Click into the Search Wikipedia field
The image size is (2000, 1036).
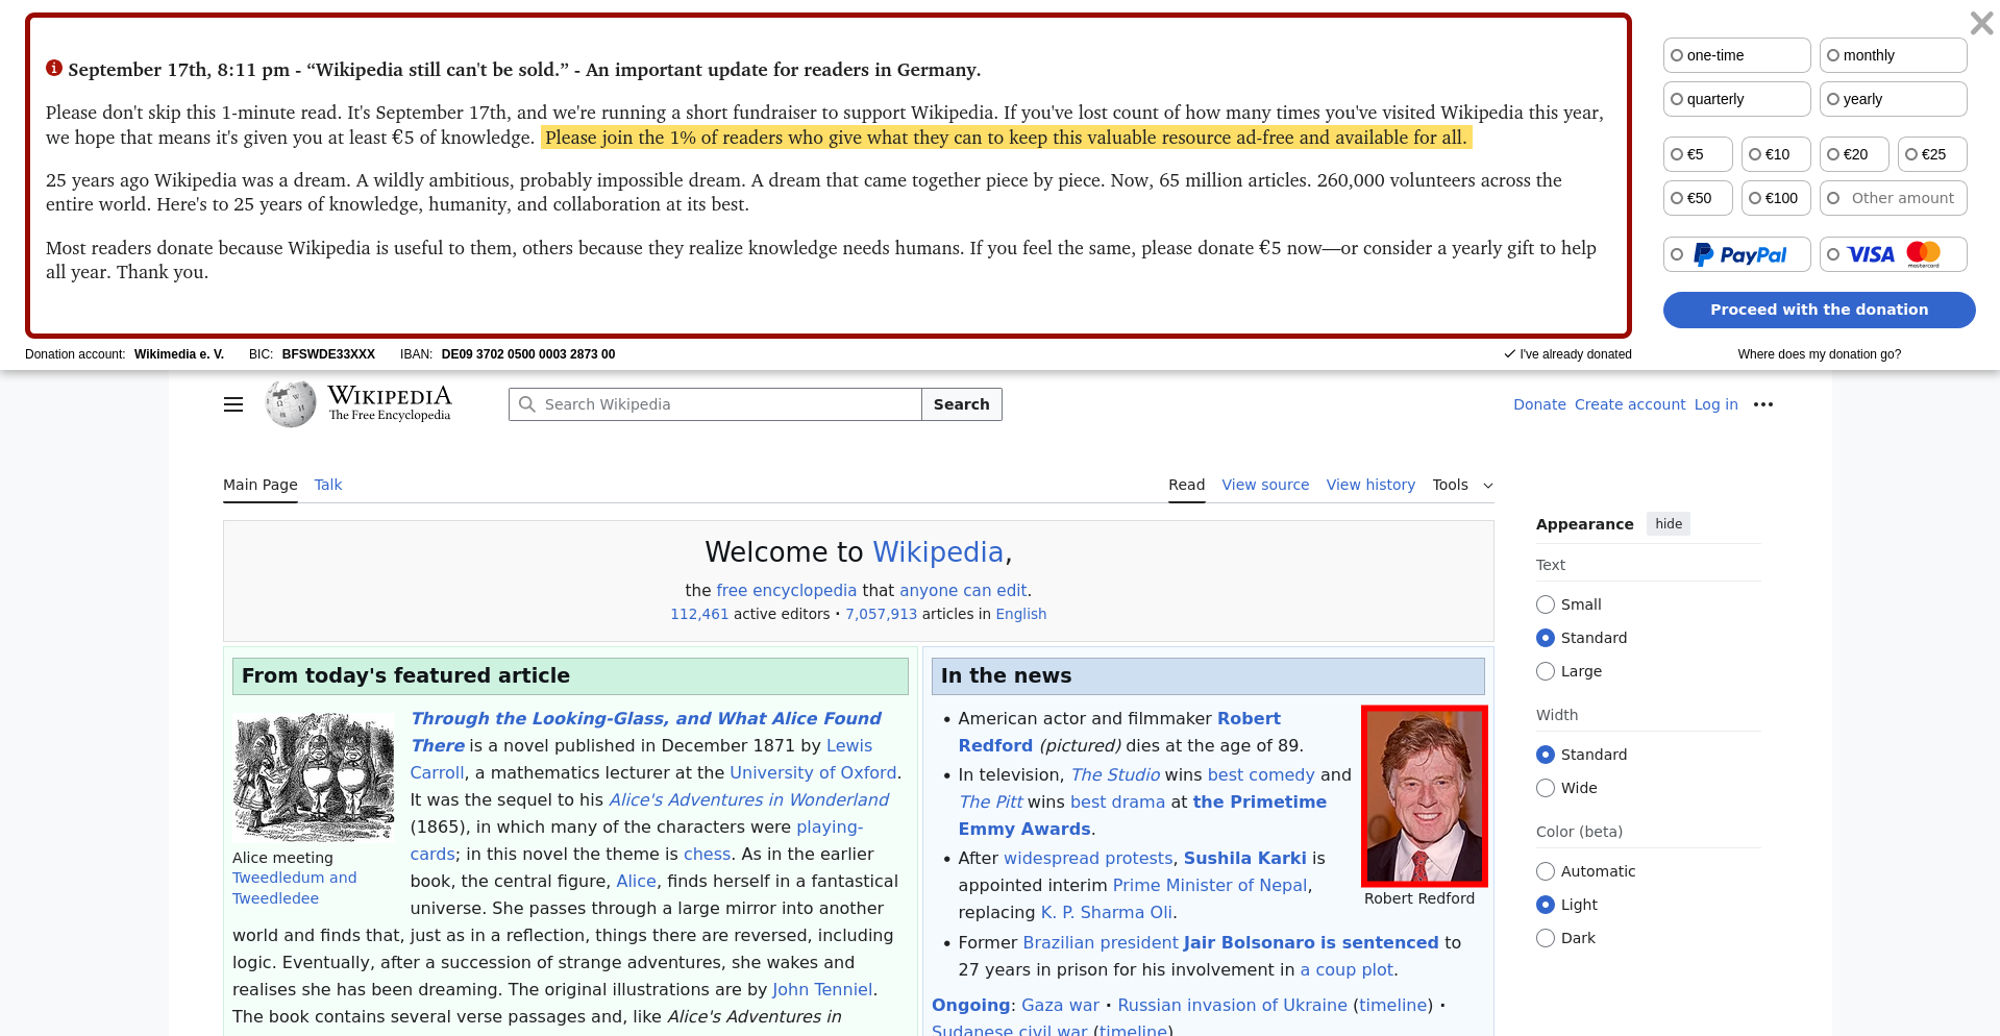715,404
